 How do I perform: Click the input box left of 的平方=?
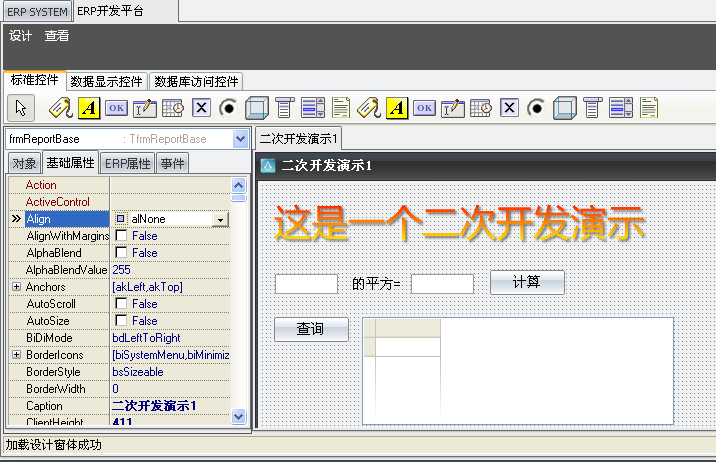[306, 284]
